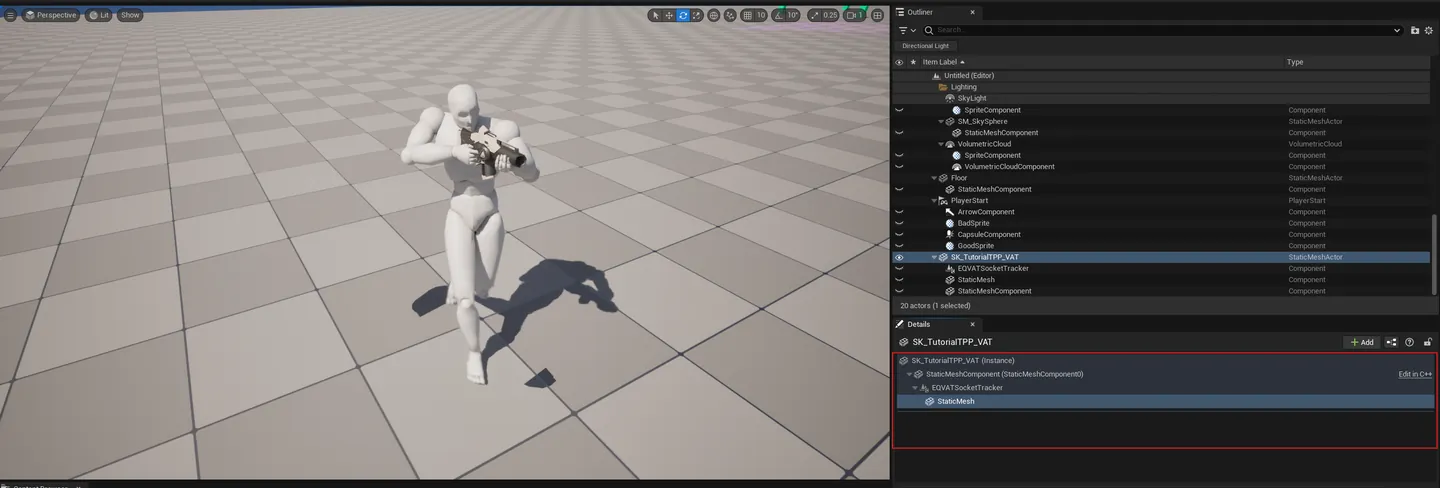Click the visibility eye column header

(899, 62)
